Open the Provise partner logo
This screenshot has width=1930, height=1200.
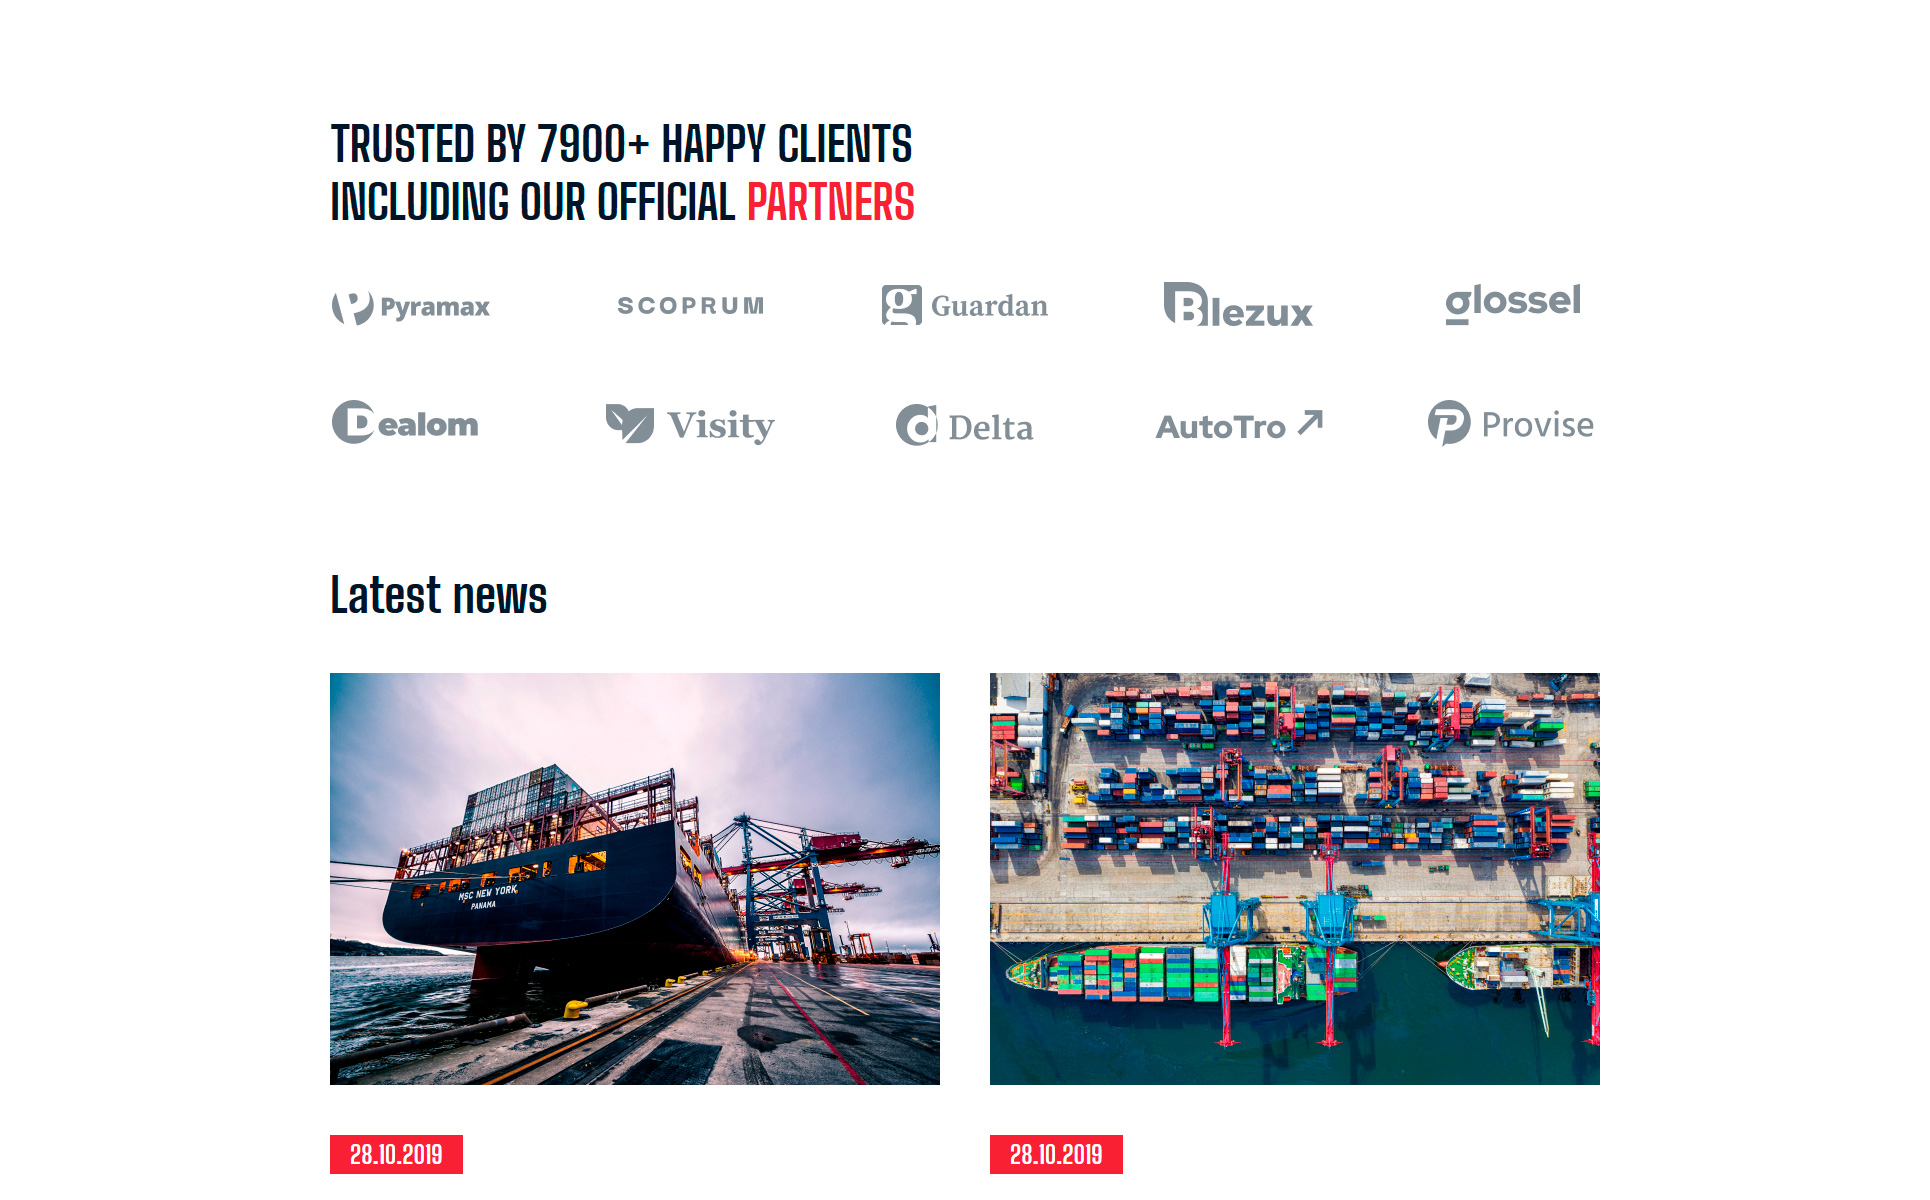point(1511,423)
